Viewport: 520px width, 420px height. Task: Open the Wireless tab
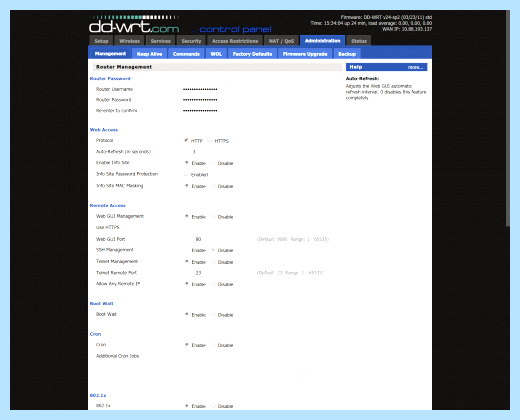coord(129,41)
